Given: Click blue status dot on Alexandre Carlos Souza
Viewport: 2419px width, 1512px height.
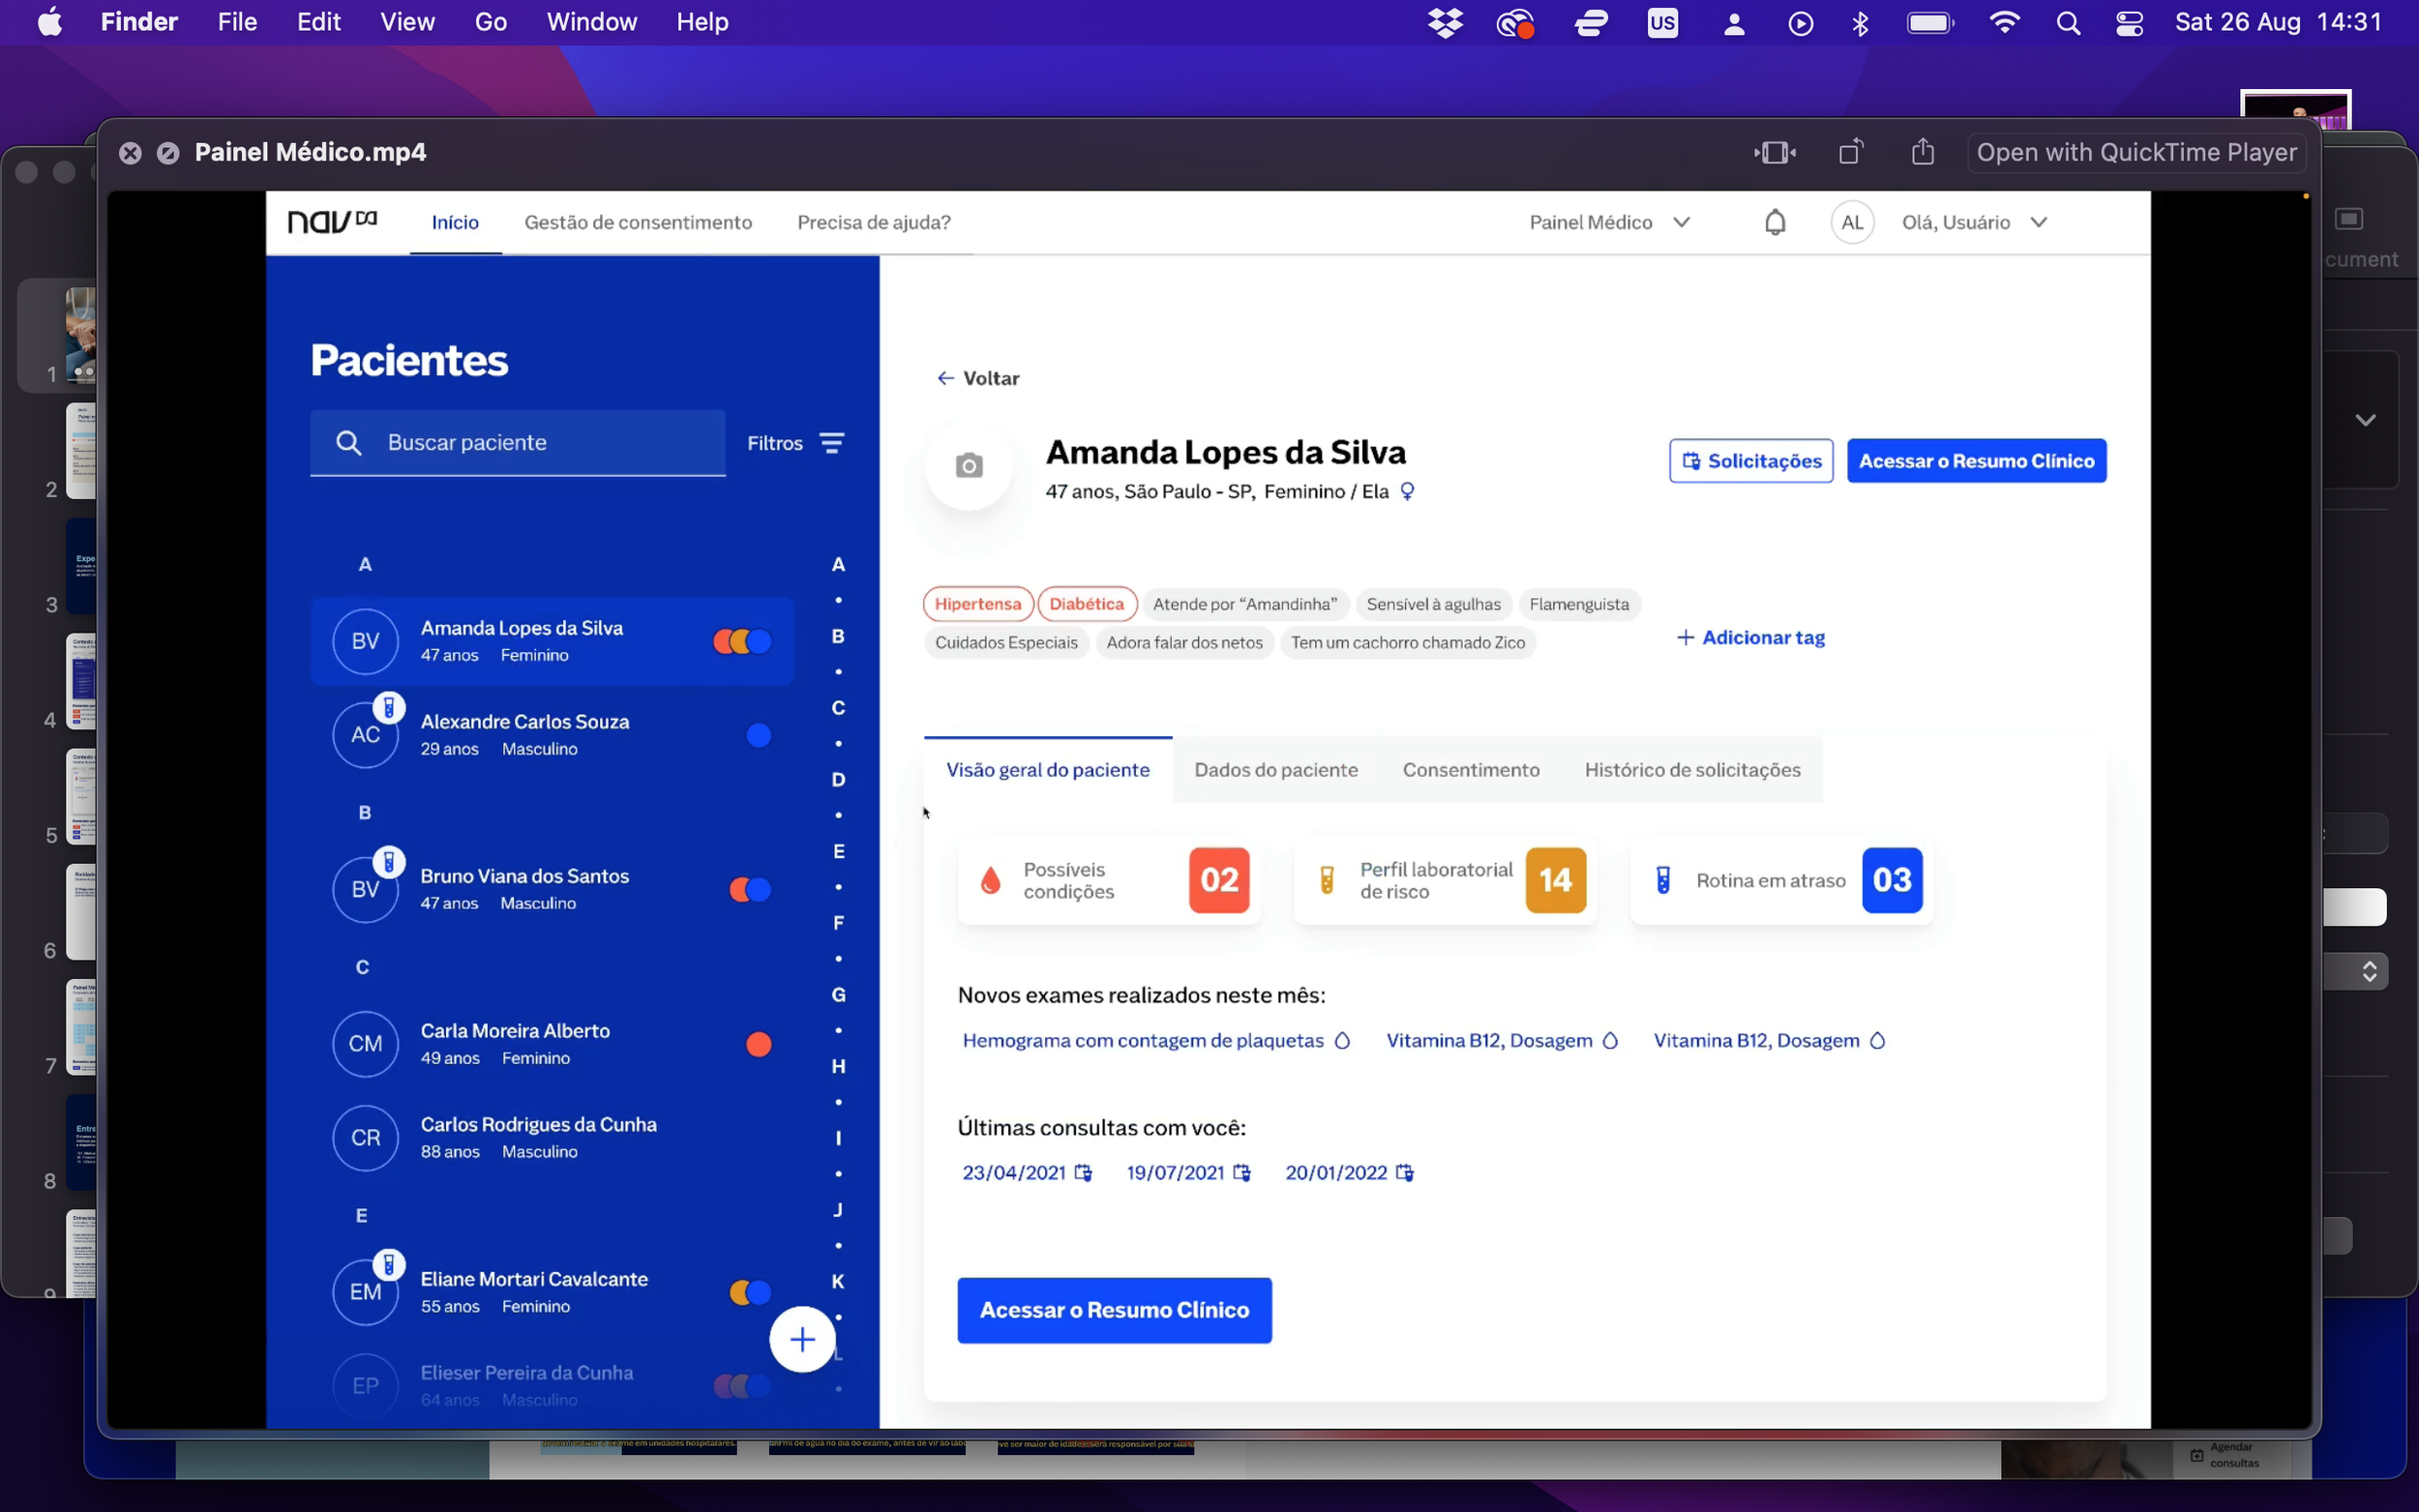Looking at the screenshot, I should [758, 735].
